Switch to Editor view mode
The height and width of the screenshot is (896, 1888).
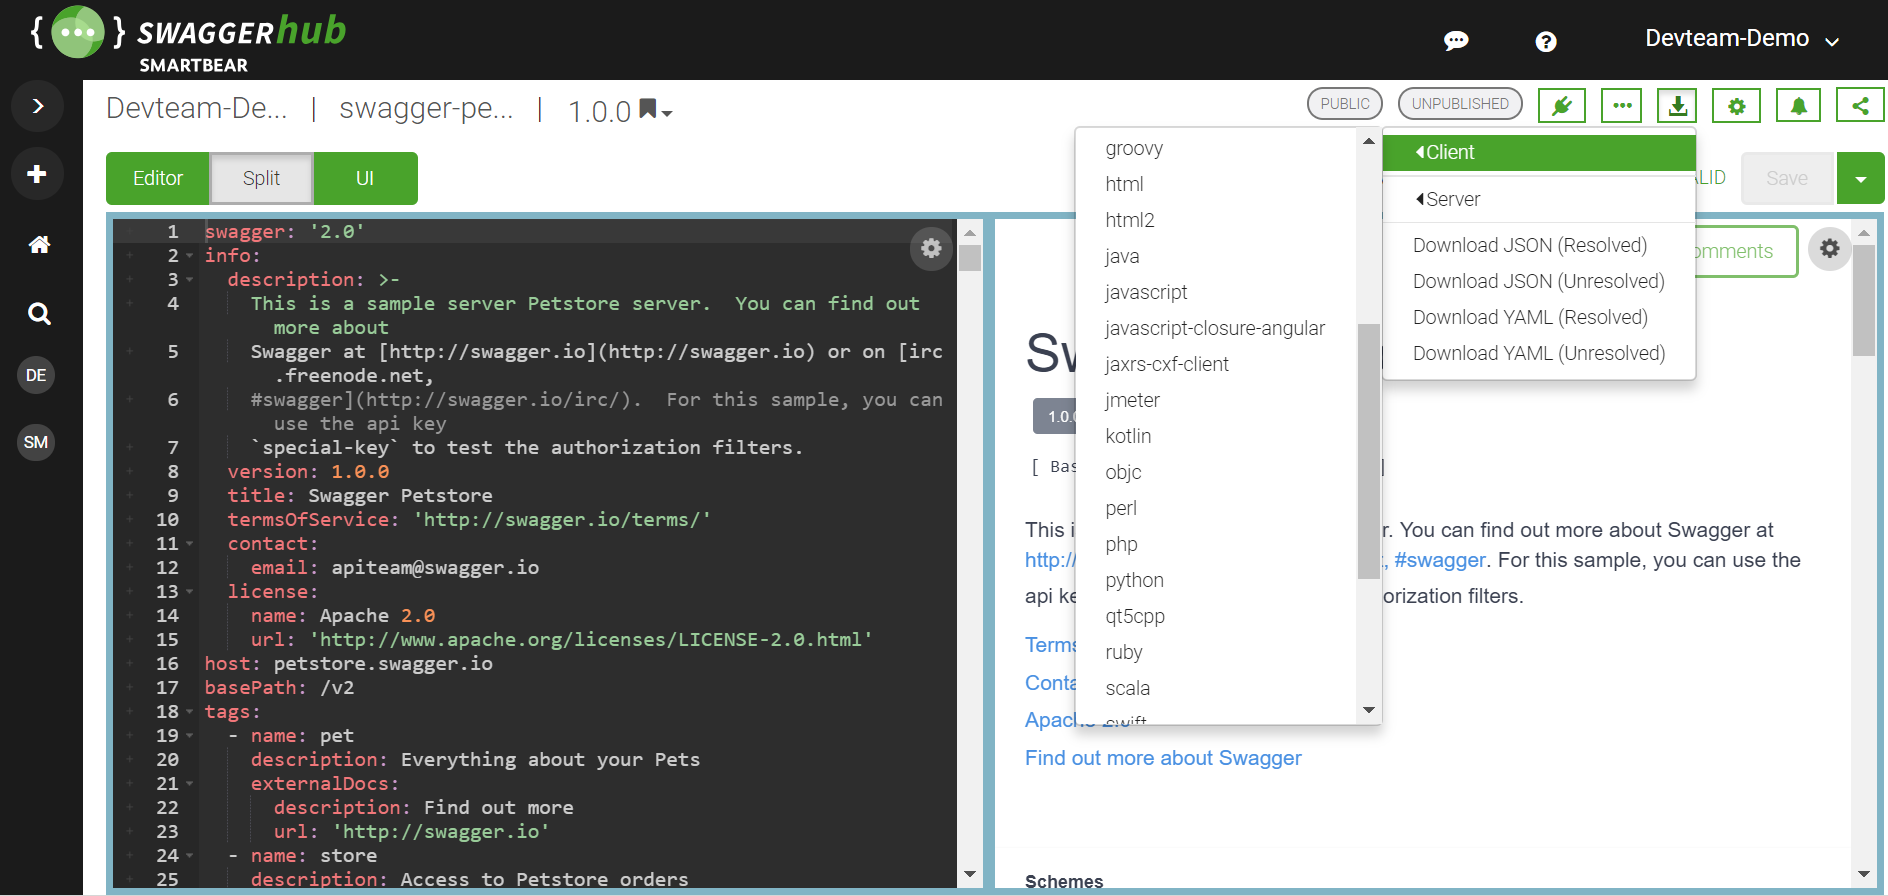point(158,178)
